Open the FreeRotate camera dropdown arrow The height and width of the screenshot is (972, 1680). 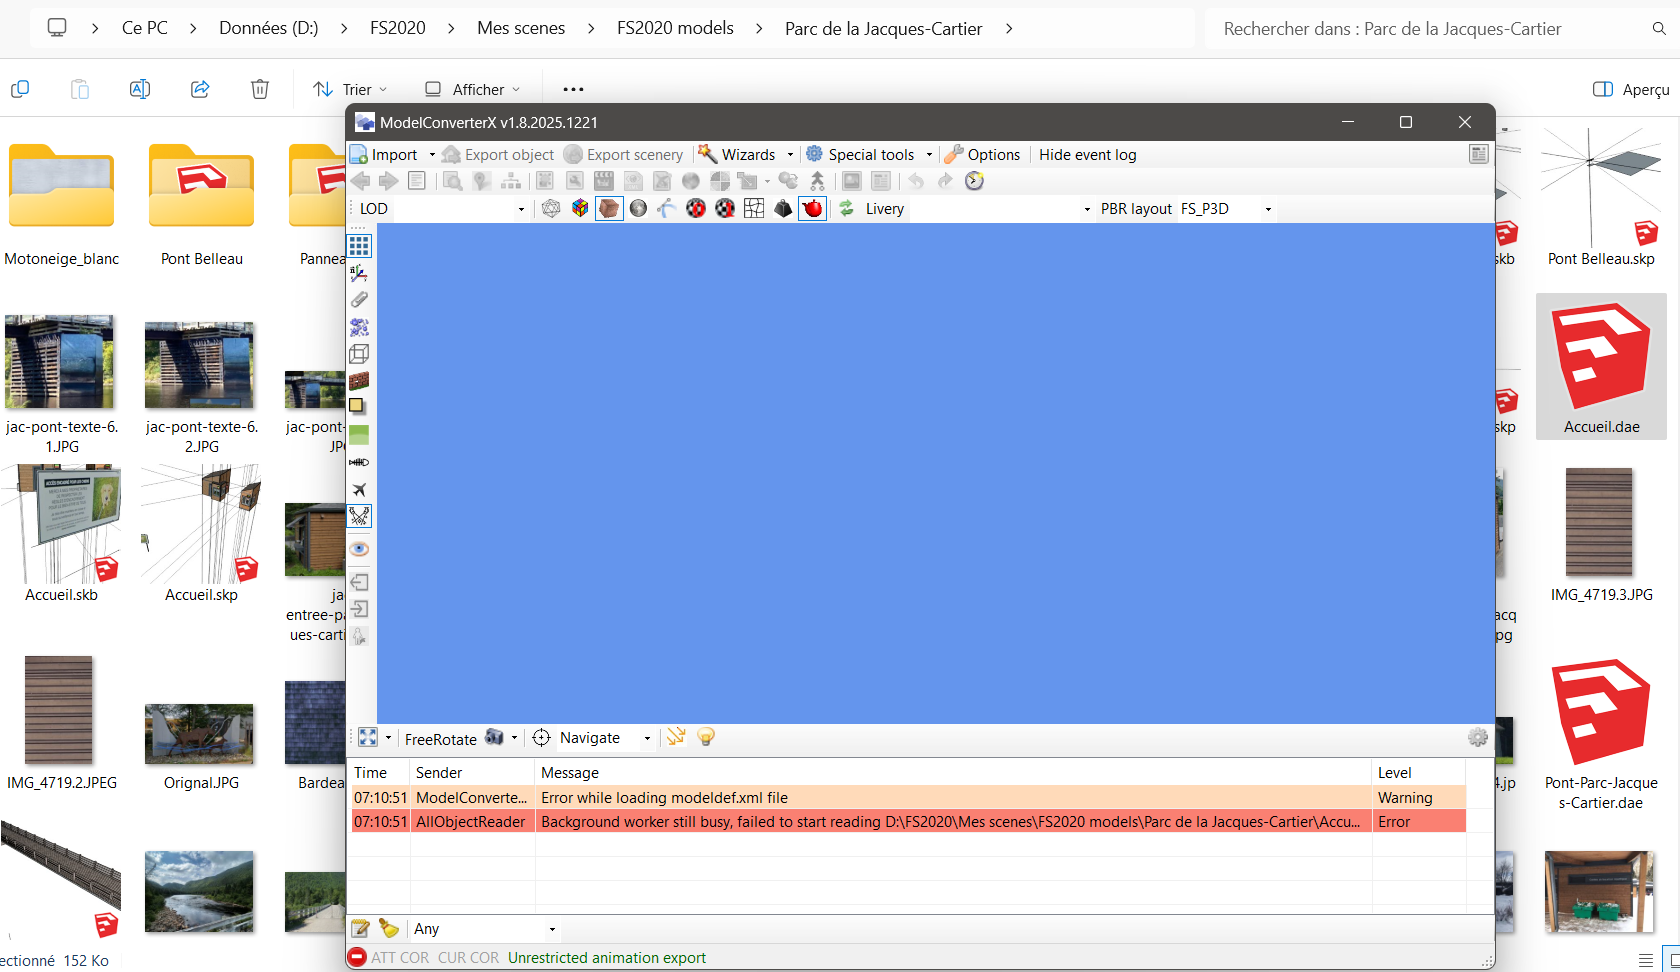[x=514, y=738]
